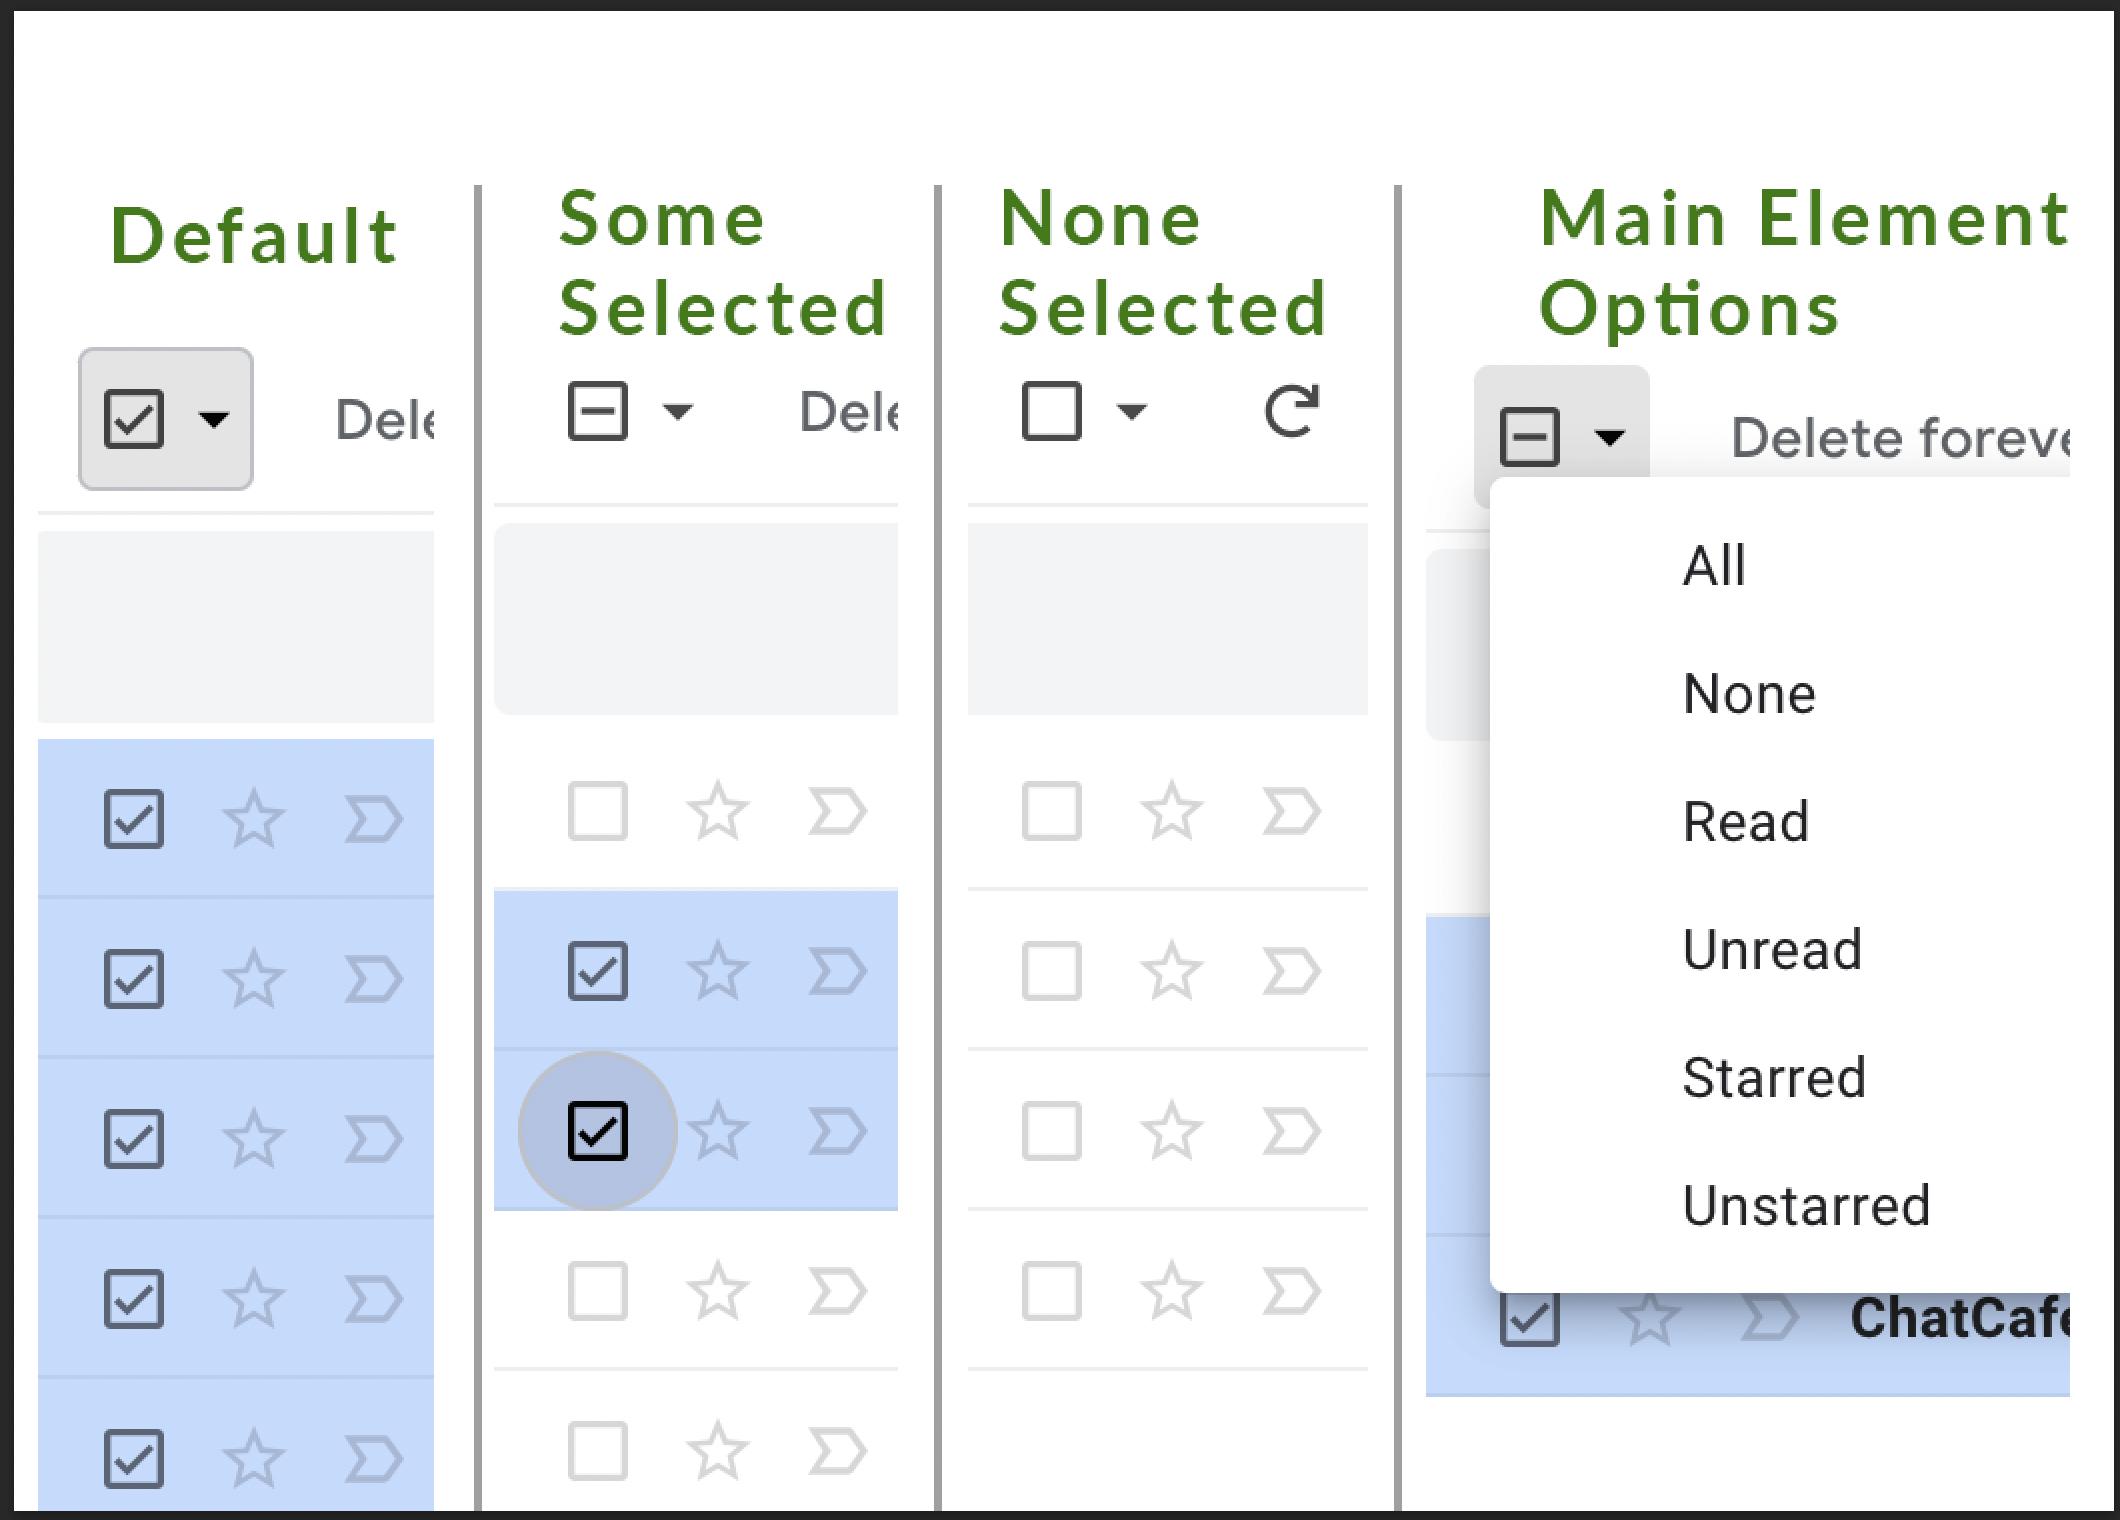Star the ChatCafe email row
This screenshot has height=1520, width=2120.
[x=1649, y=1319]
